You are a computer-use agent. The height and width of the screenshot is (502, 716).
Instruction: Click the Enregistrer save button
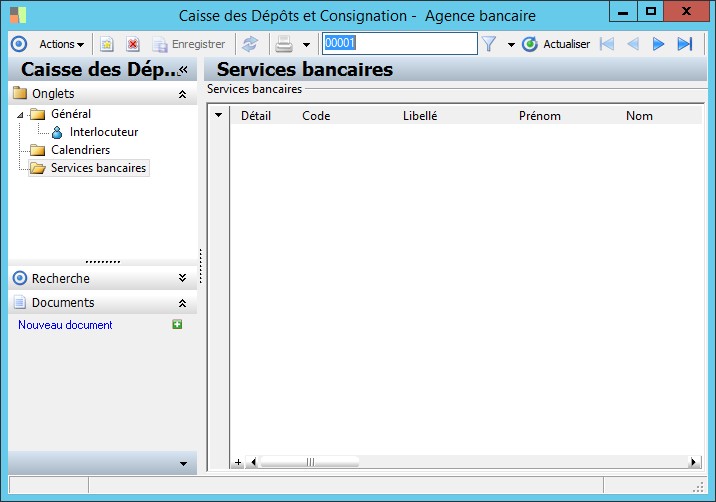click(x=189, y=44)
